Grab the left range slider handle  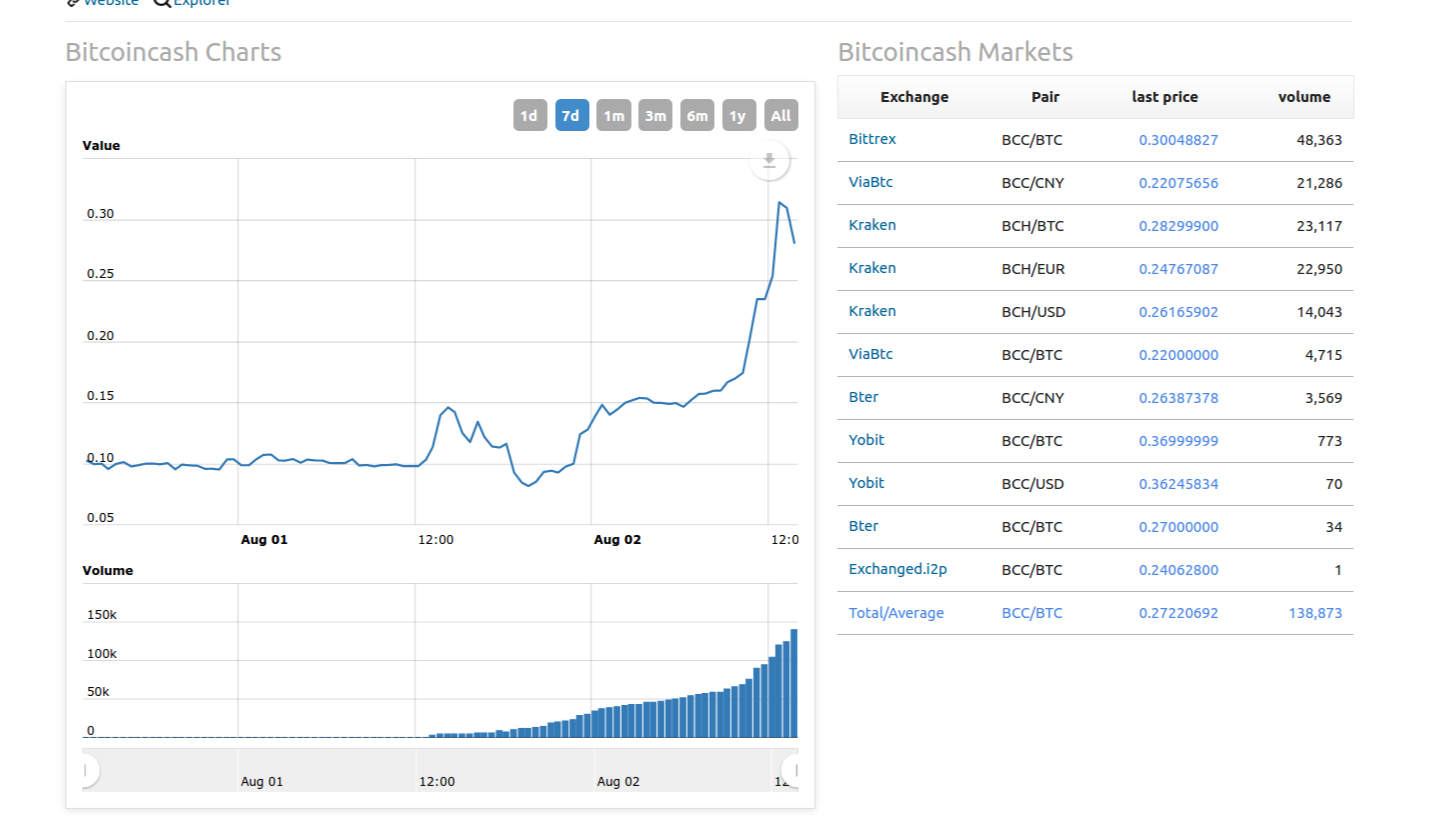point(87,770)
